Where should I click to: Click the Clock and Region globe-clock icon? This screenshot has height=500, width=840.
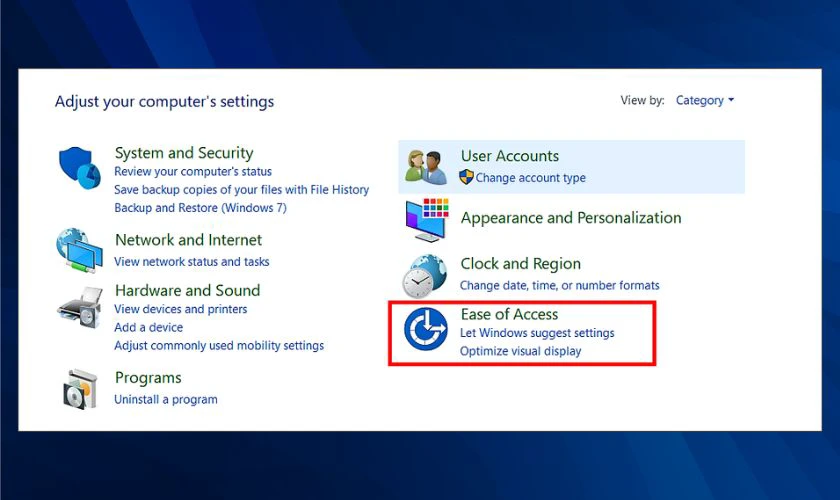[x=424, y=276]
